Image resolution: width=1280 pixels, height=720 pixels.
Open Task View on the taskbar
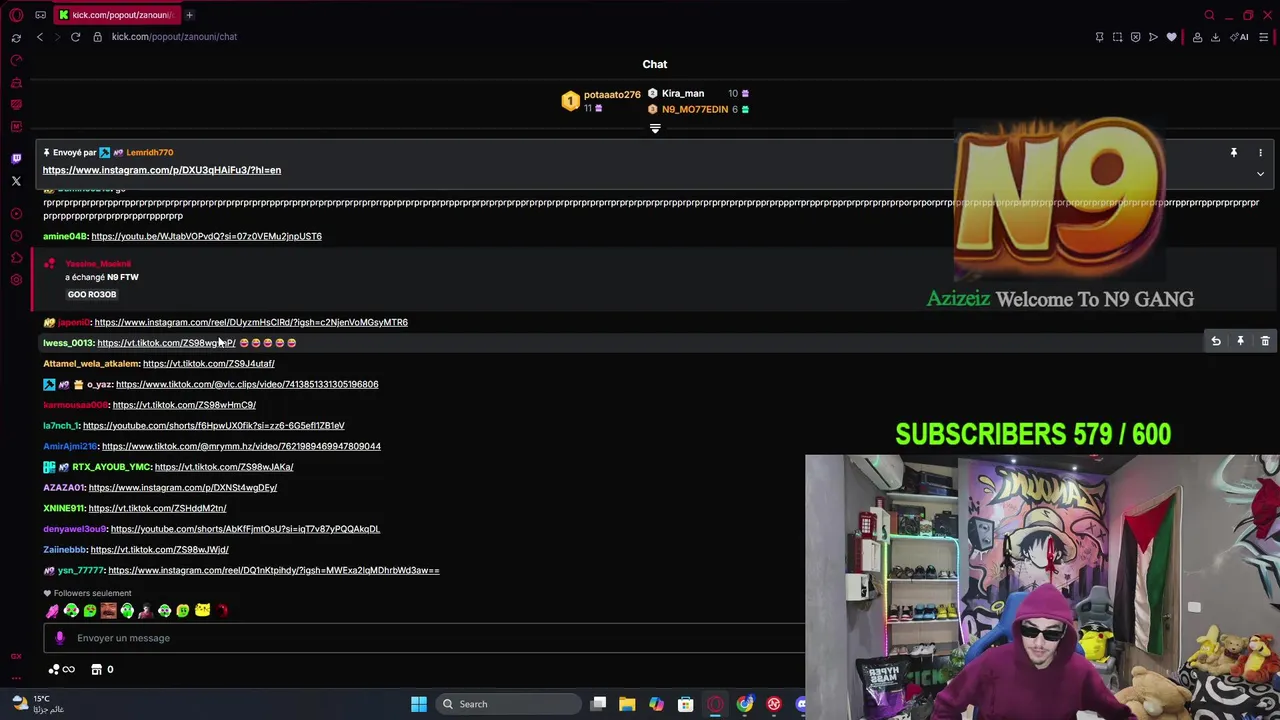[598, 704]
